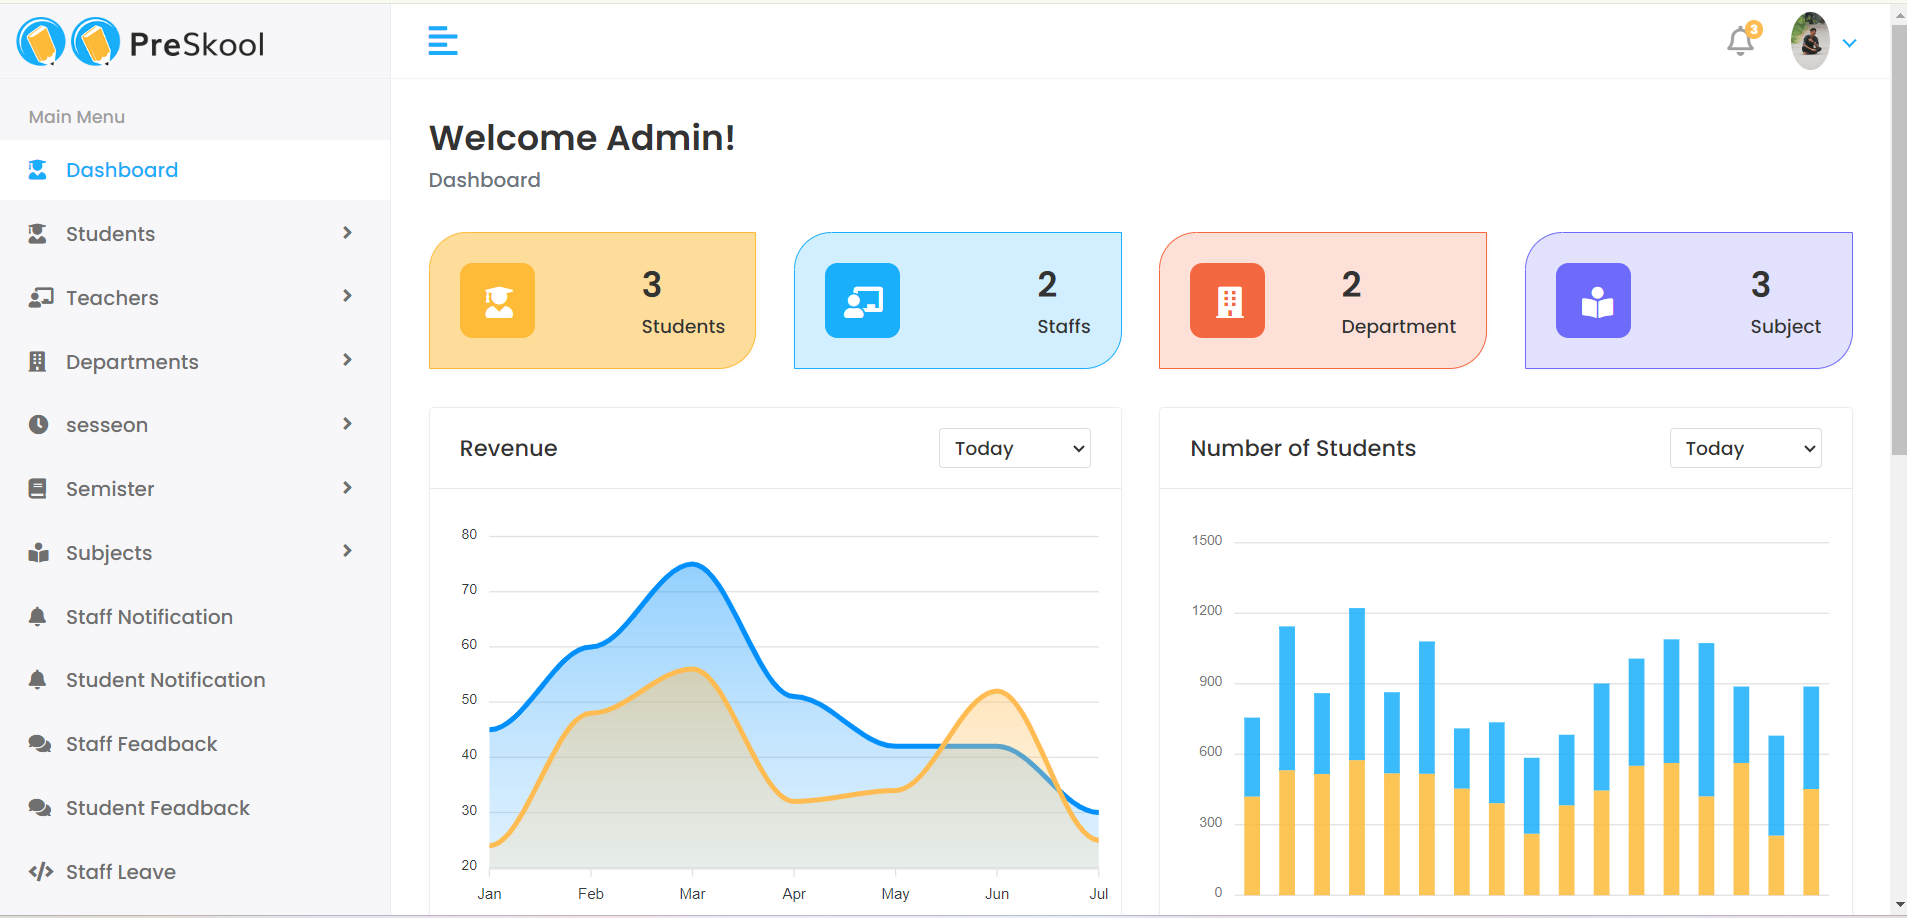Select the sesseon clock icon
The image size is (1907, 918).
click(38, 424)
